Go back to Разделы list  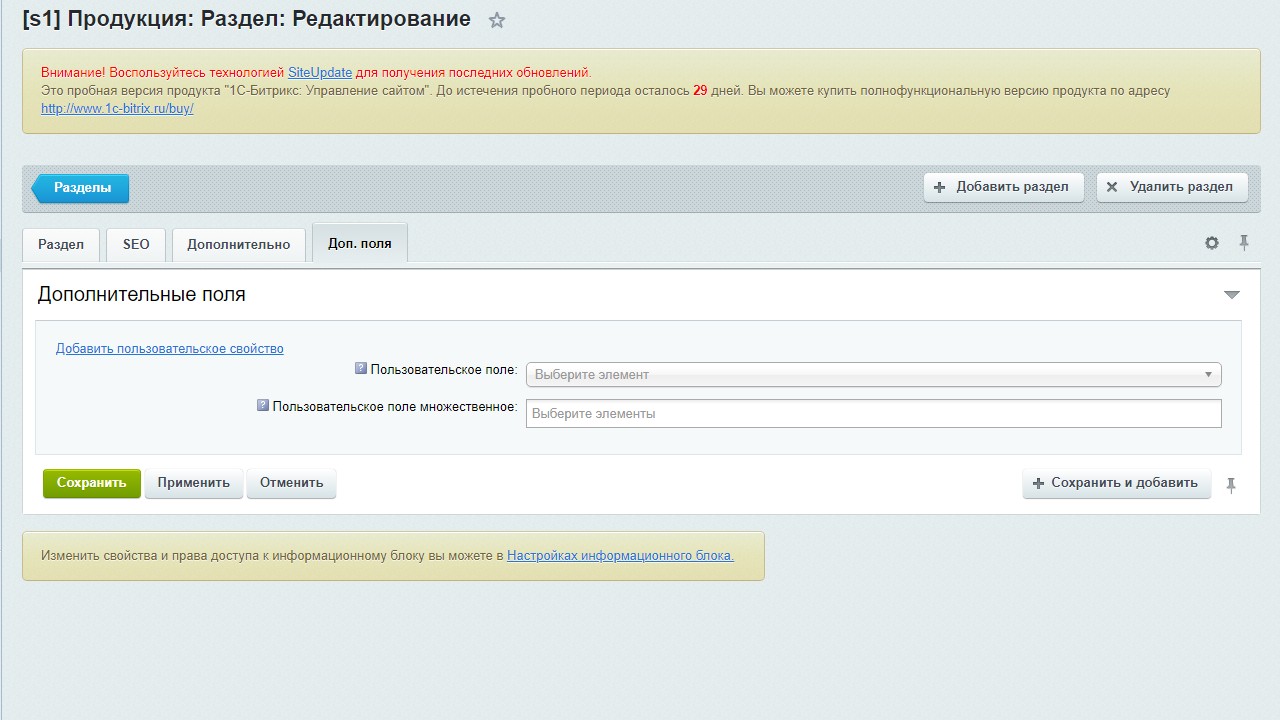80,188
